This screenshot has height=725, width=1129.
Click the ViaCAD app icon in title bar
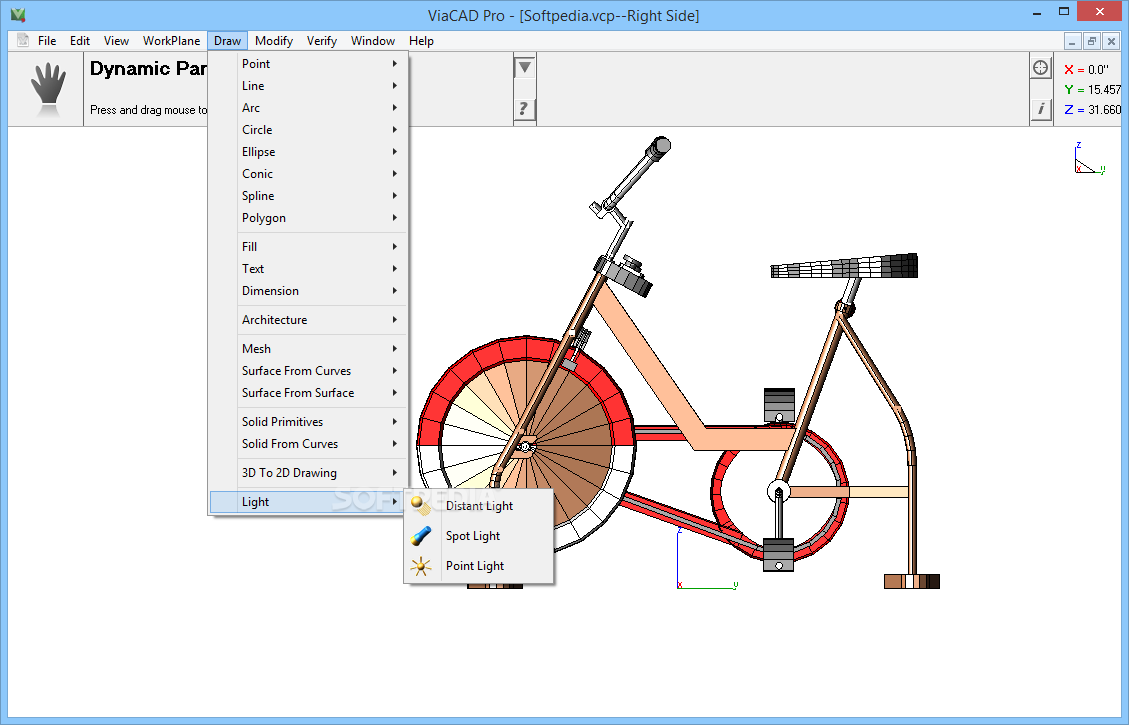coord(18,14)
